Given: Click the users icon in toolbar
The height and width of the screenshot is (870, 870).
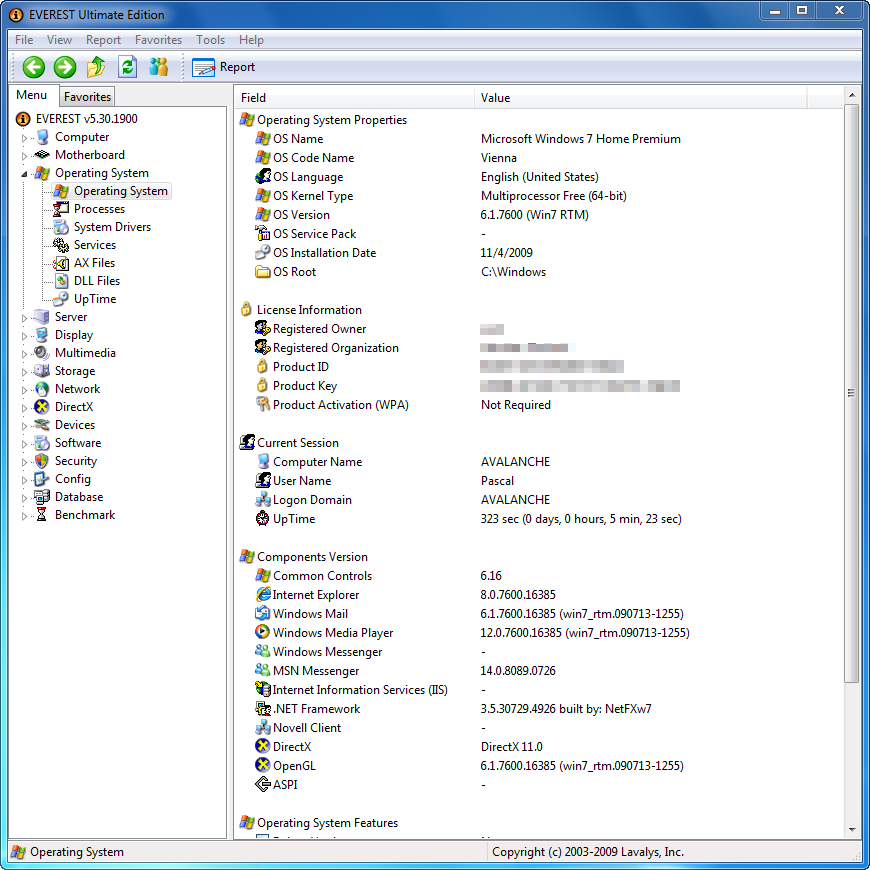Looking at the screenshot, I should click(x=158, y=67).
